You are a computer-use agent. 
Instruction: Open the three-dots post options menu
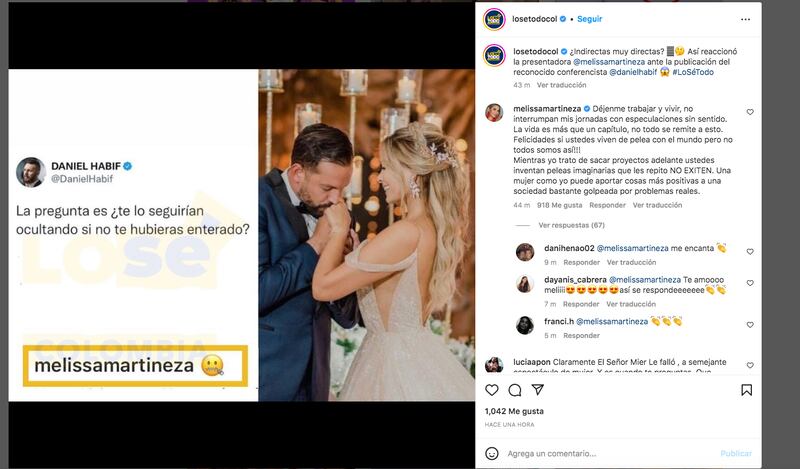[x=745, y=19]
